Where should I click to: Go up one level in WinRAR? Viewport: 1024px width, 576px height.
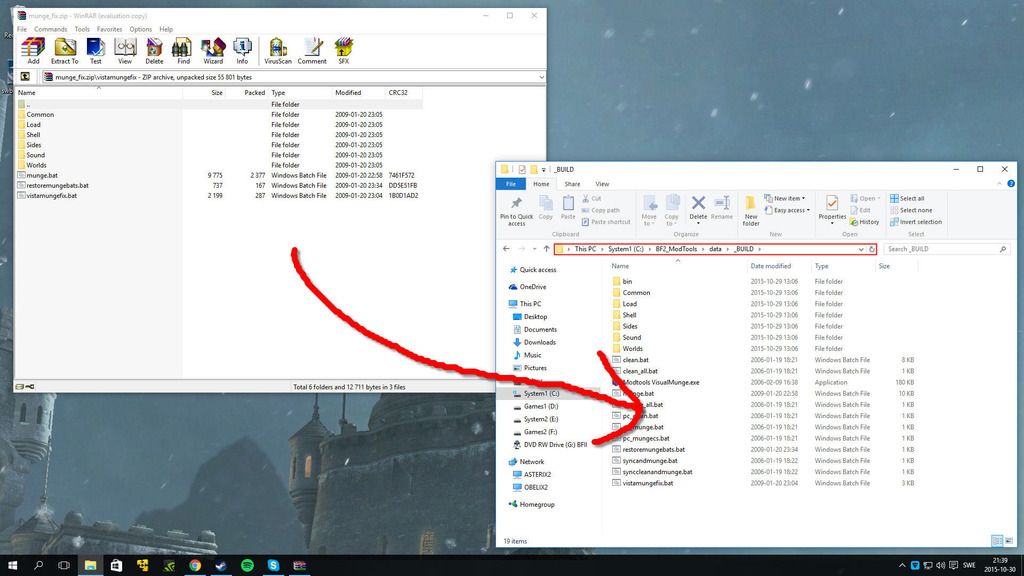(x=25, y=76)
